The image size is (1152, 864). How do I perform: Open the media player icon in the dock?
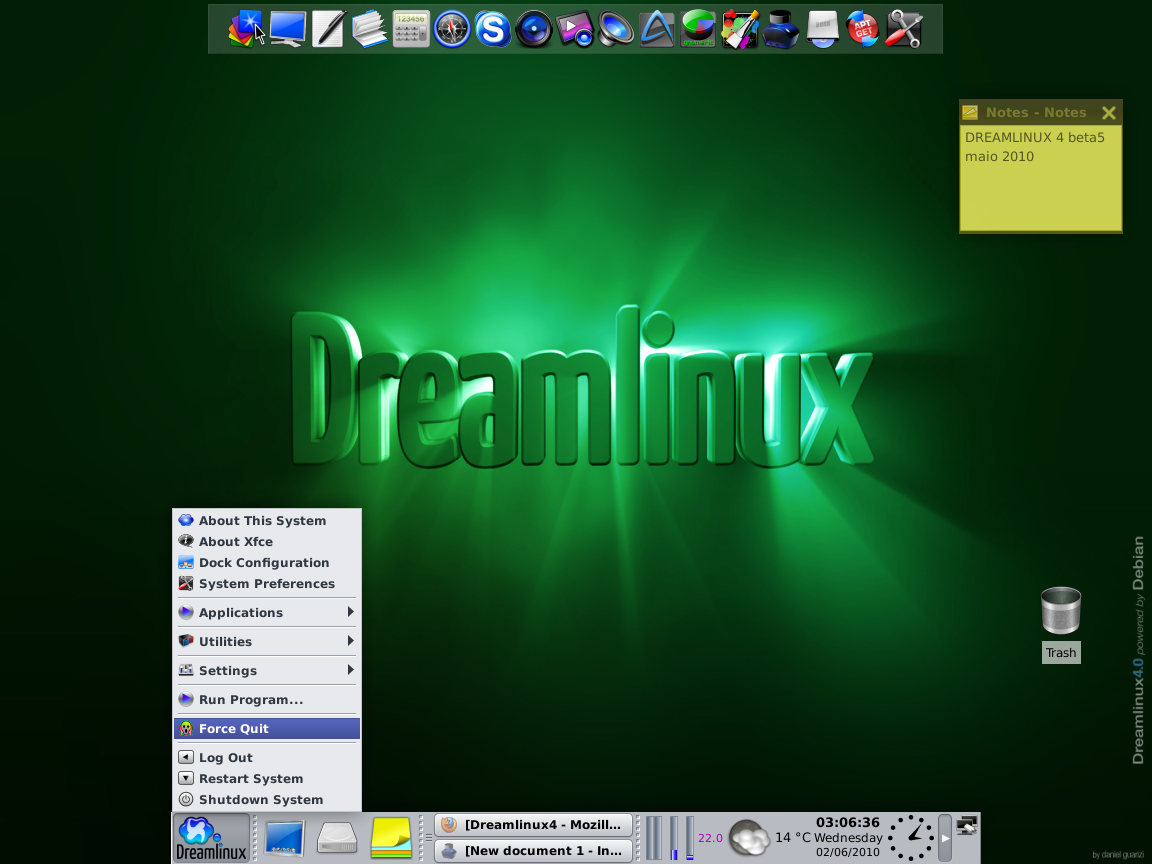(x=575, y=29)
